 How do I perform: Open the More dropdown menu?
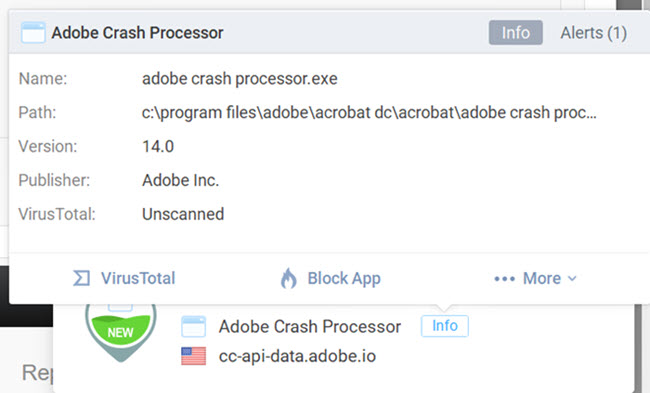click(x=535, y=279)
